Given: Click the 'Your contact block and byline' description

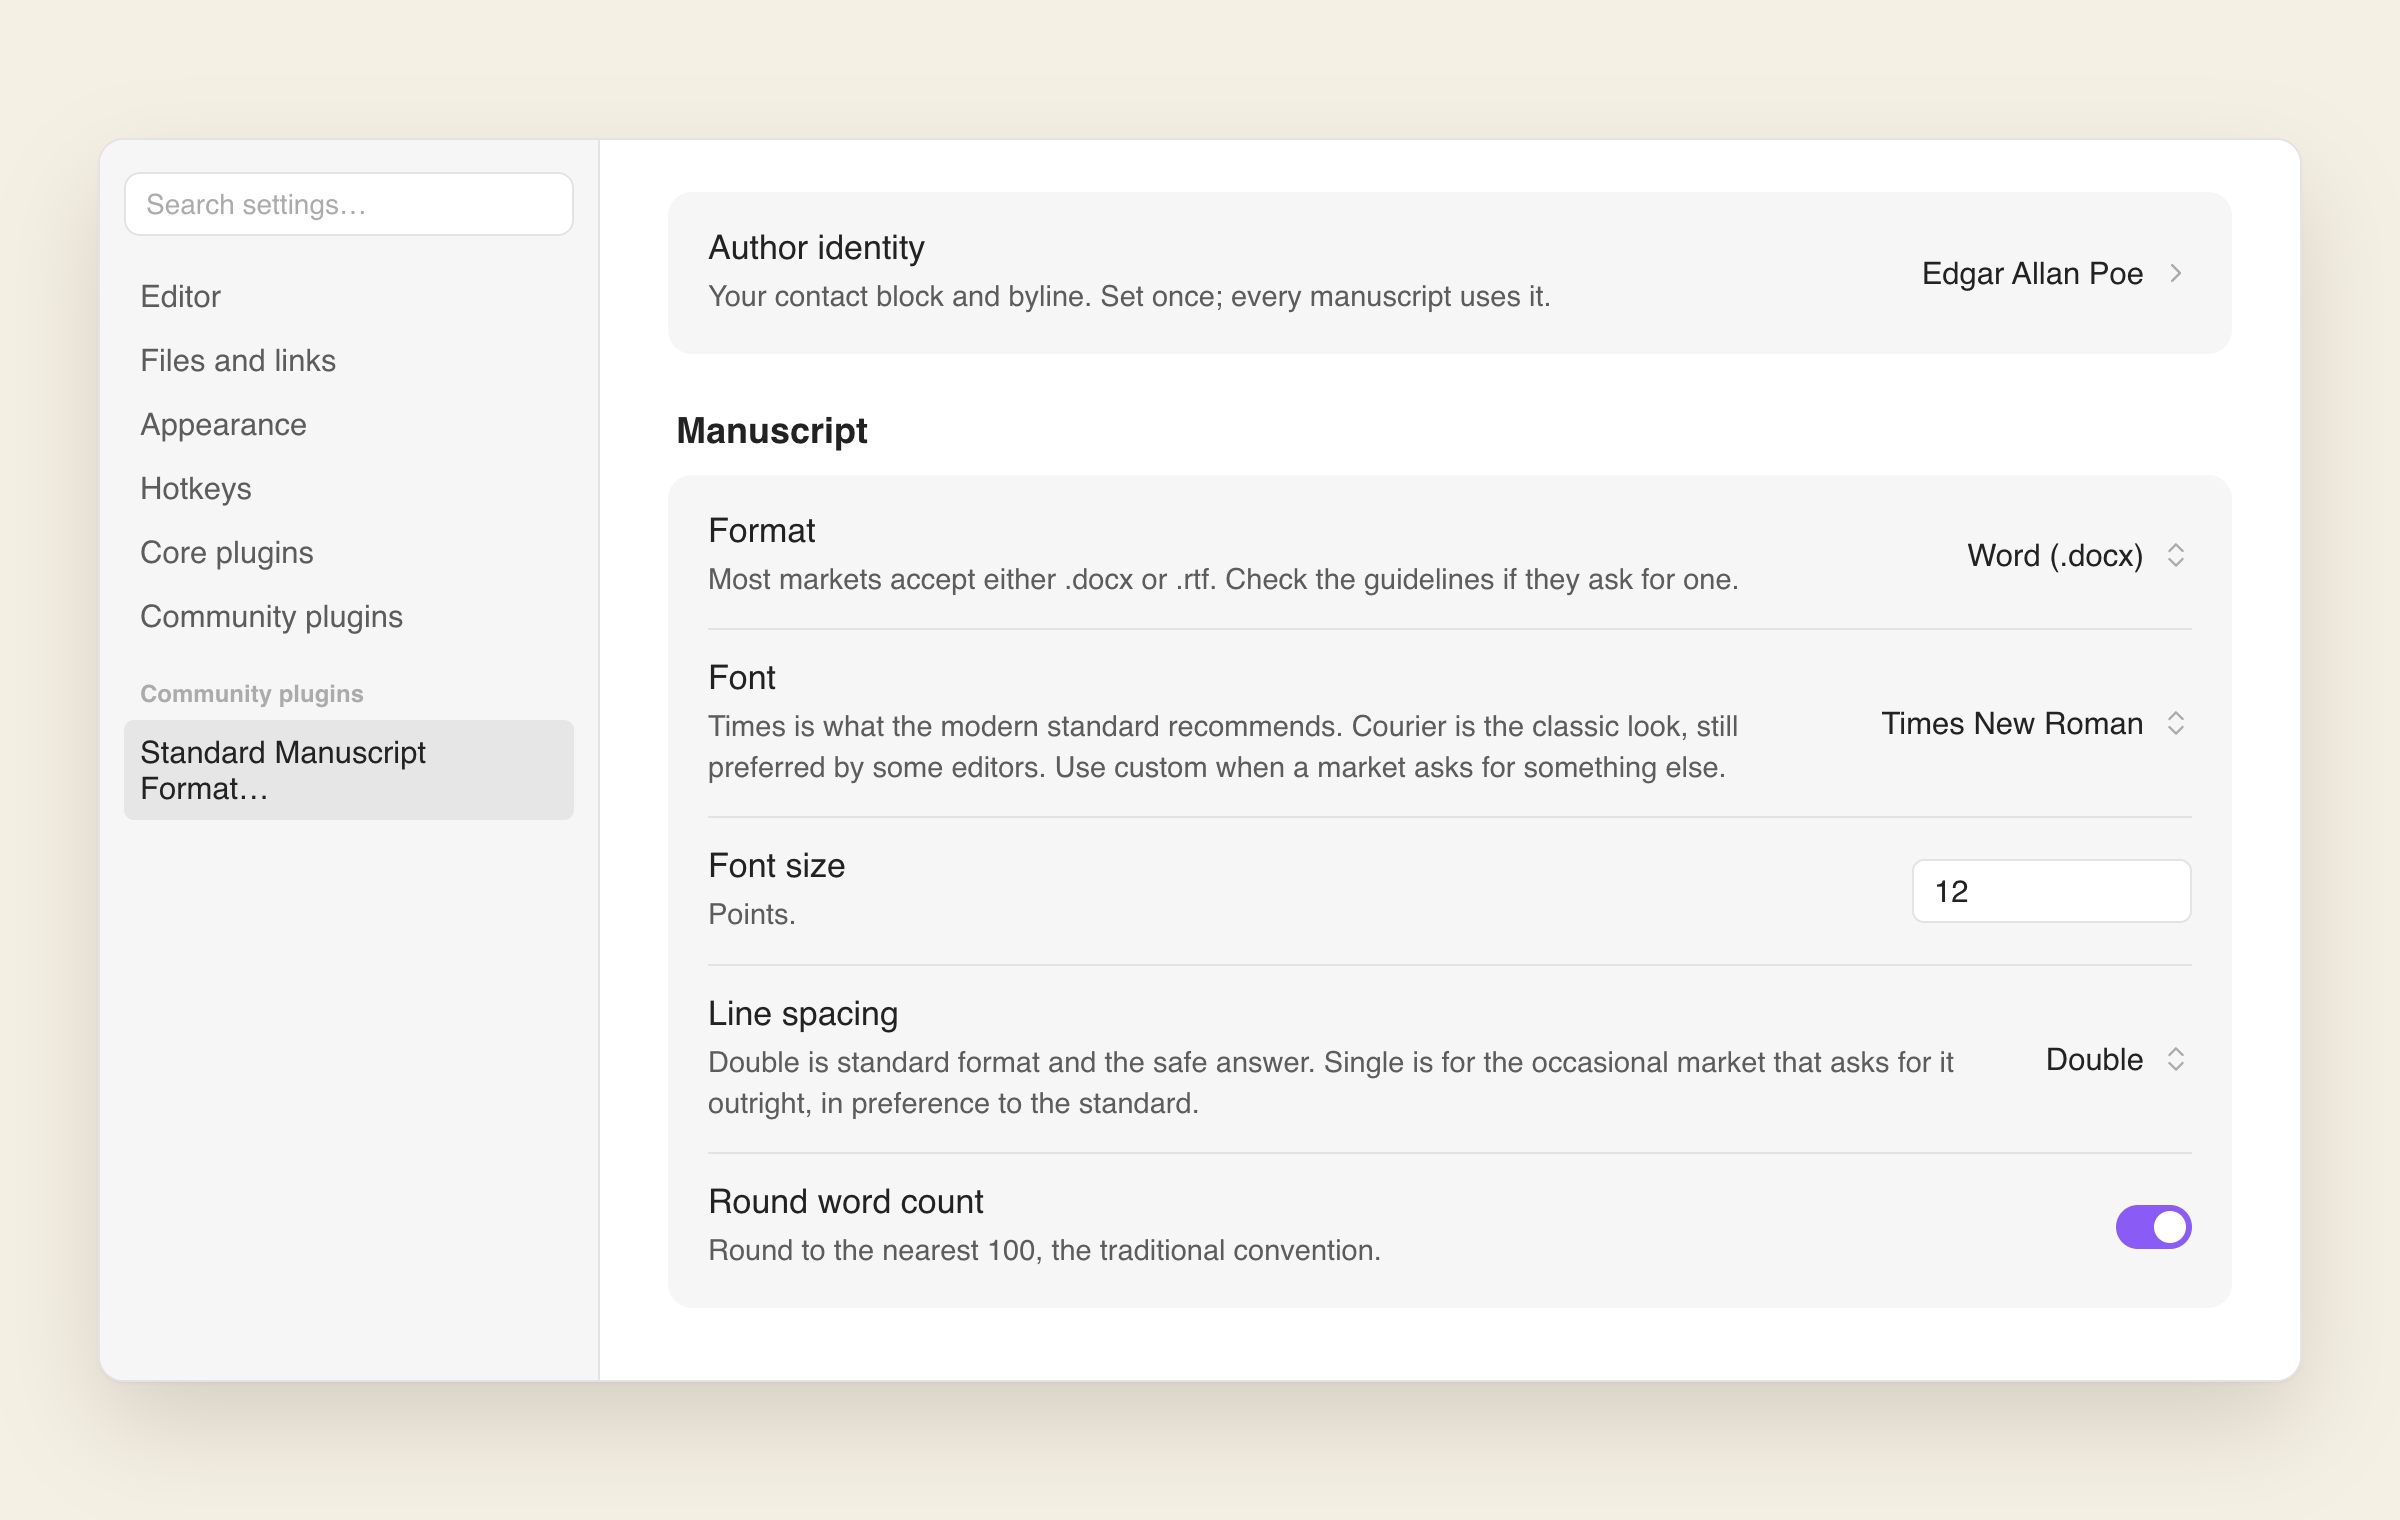Looking at the screenshot, I should point(1129,296).
